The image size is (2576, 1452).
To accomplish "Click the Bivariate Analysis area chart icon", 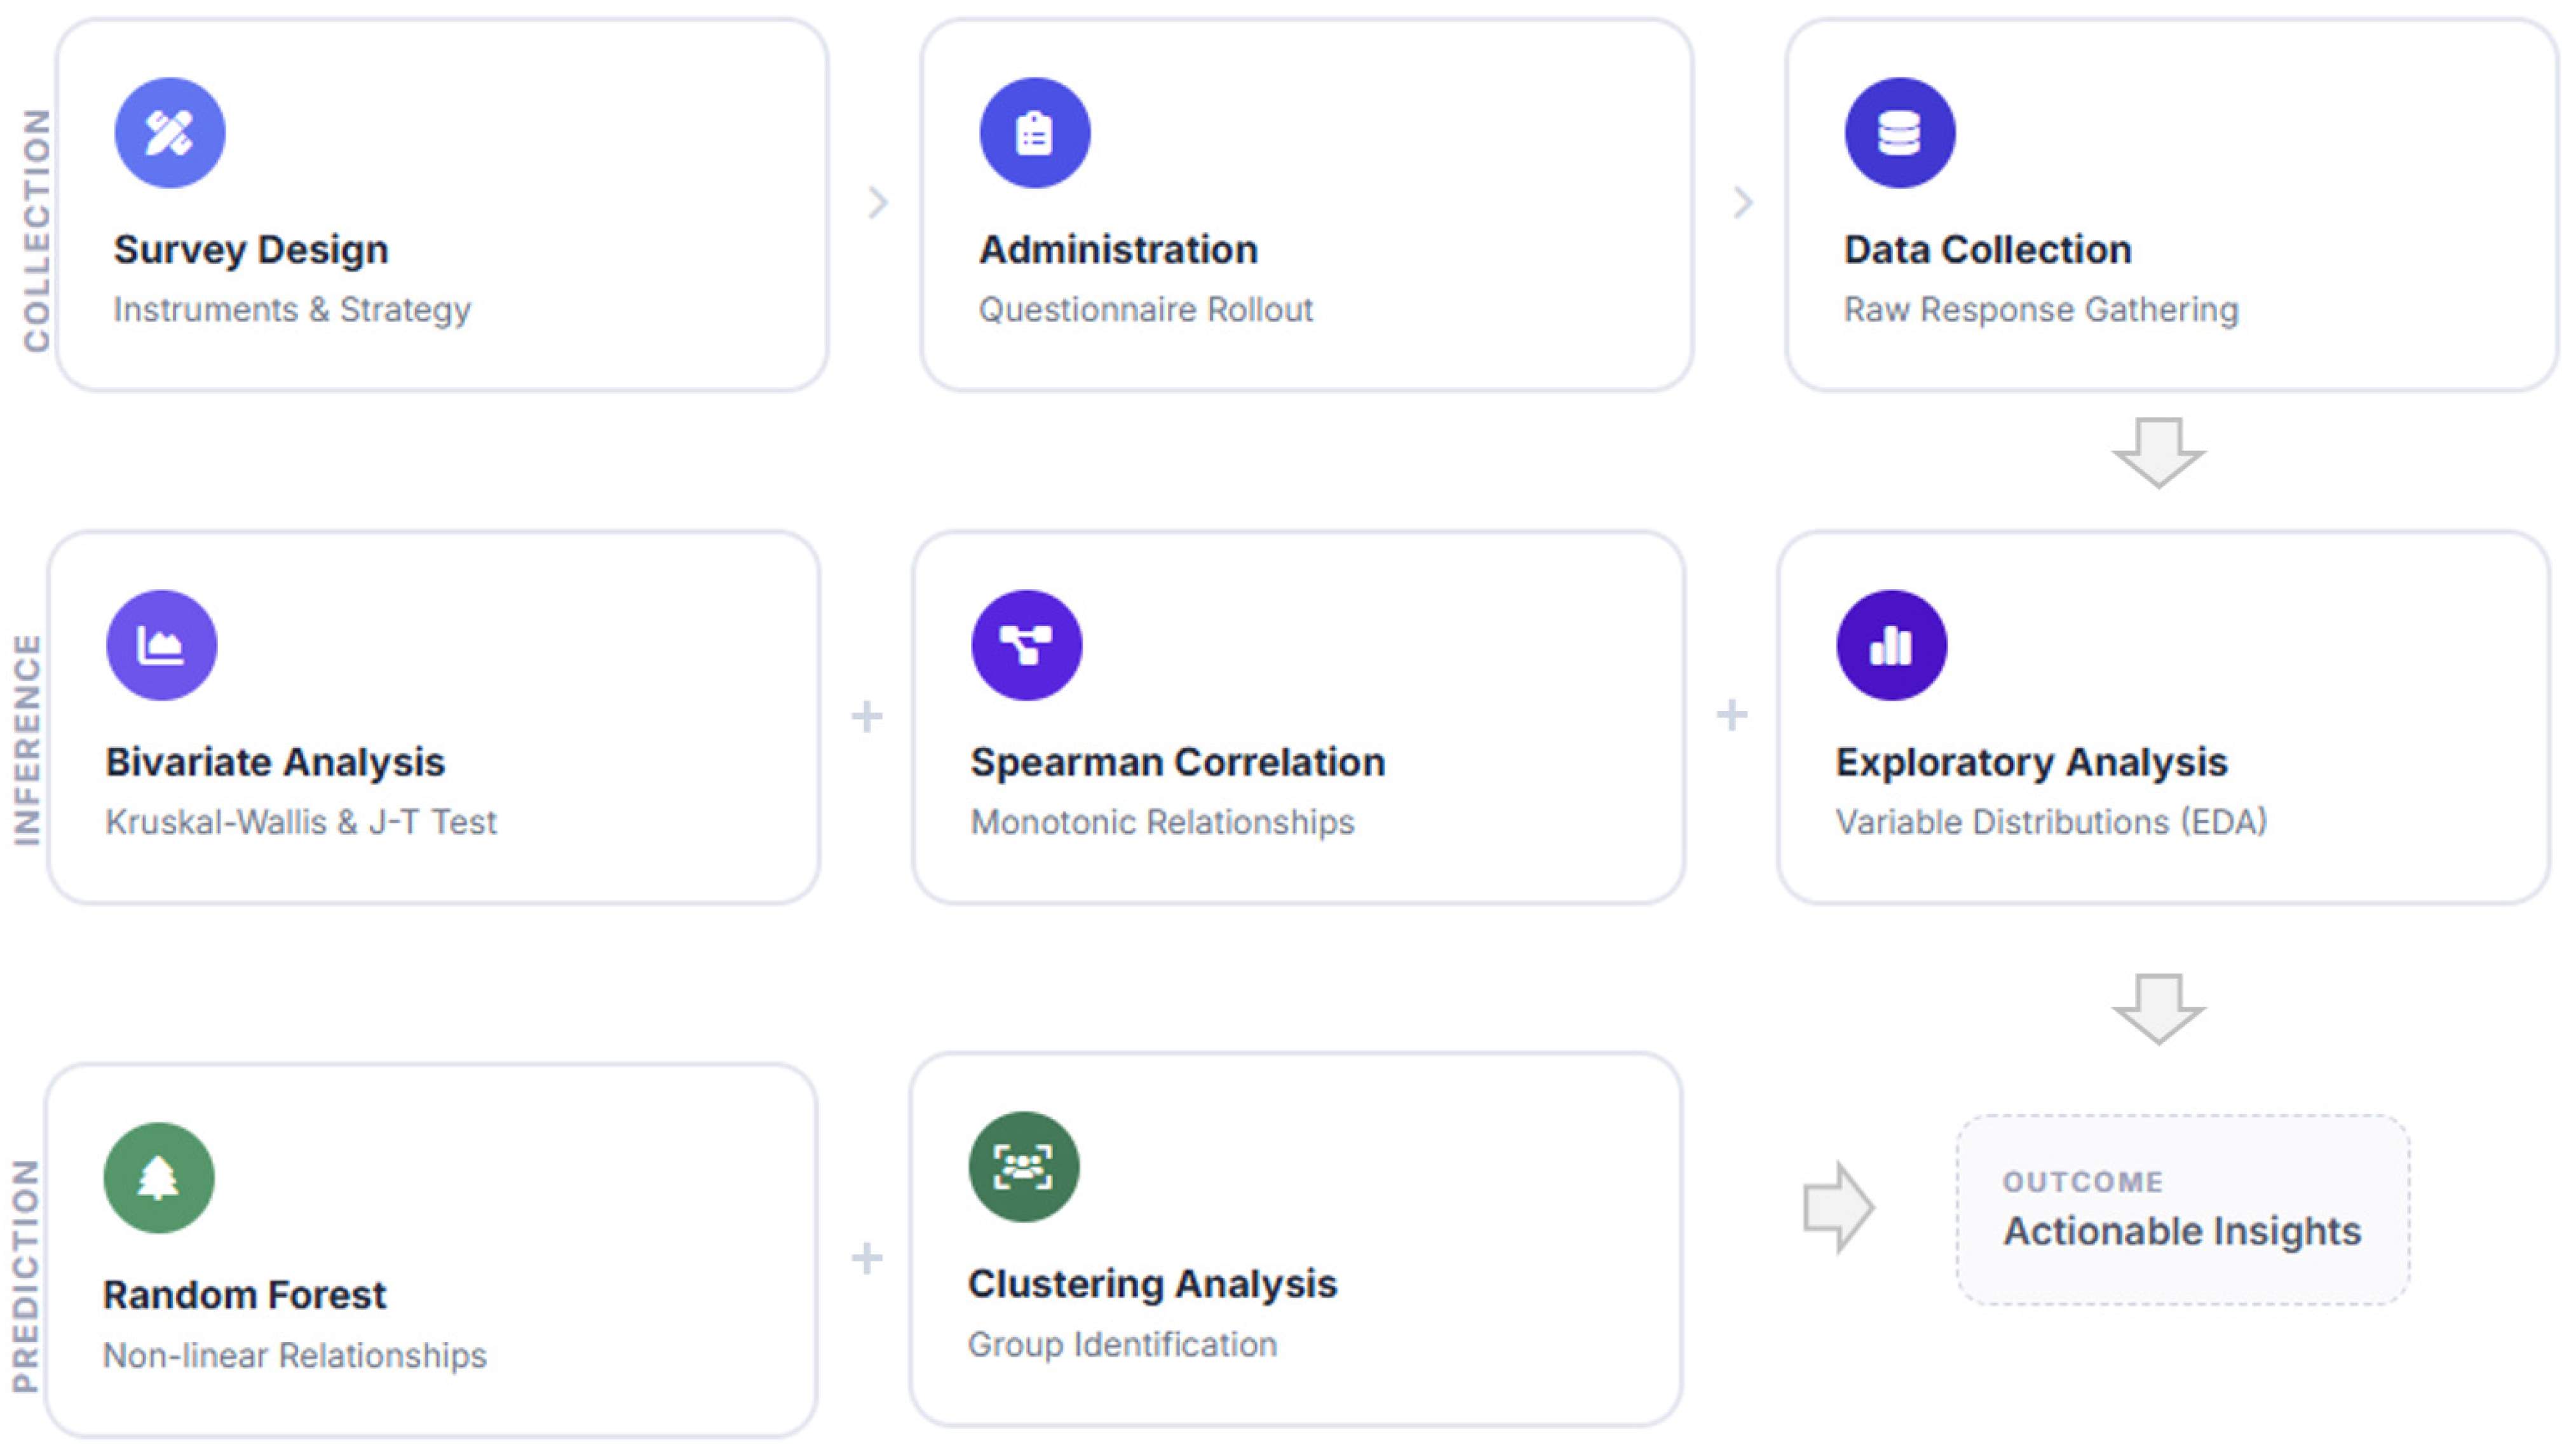I will (x=162, y=645).
